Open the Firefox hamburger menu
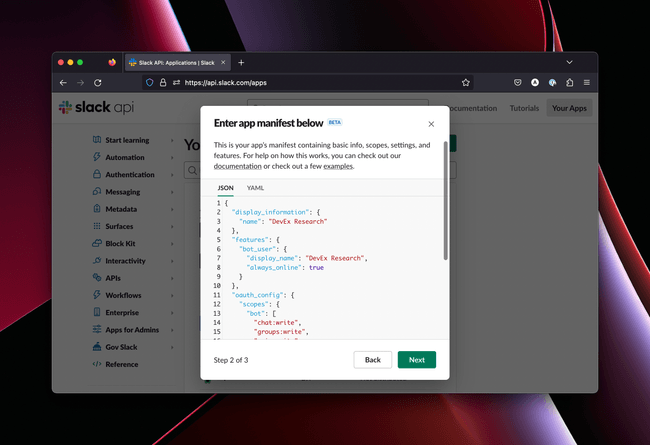The image size is (650, 445). (x=587, y=83)
